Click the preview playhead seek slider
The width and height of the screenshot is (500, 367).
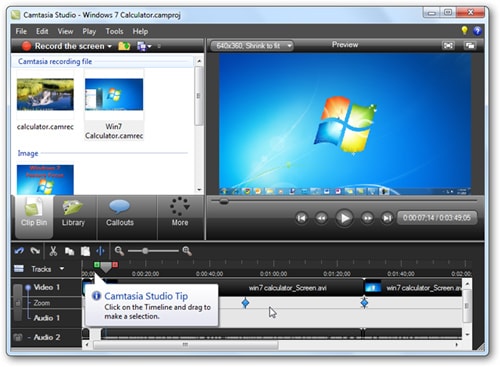pos(224,201)
